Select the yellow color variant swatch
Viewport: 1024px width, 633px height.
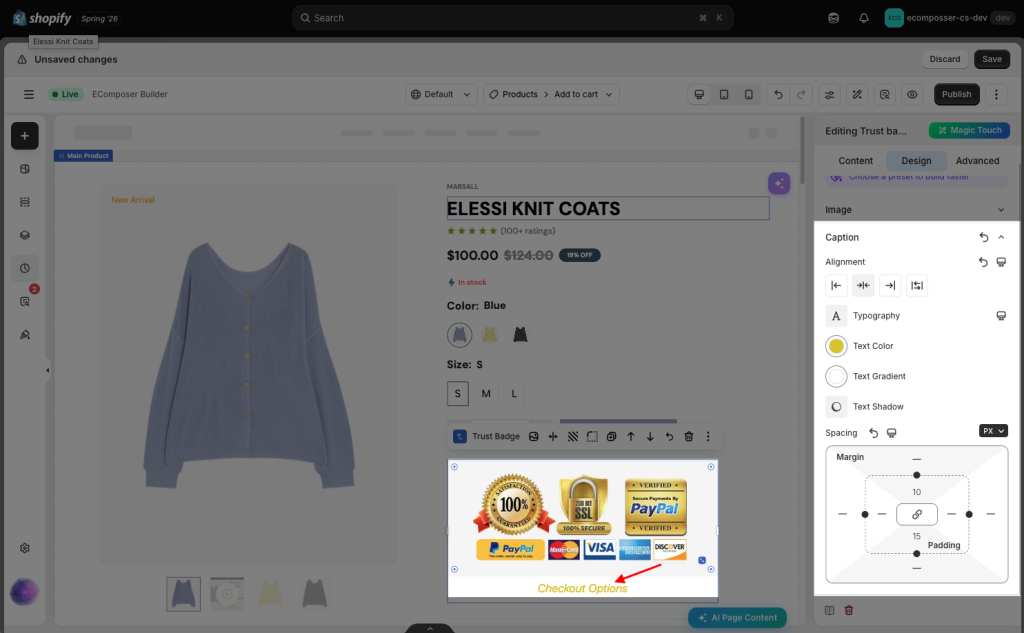490,334
